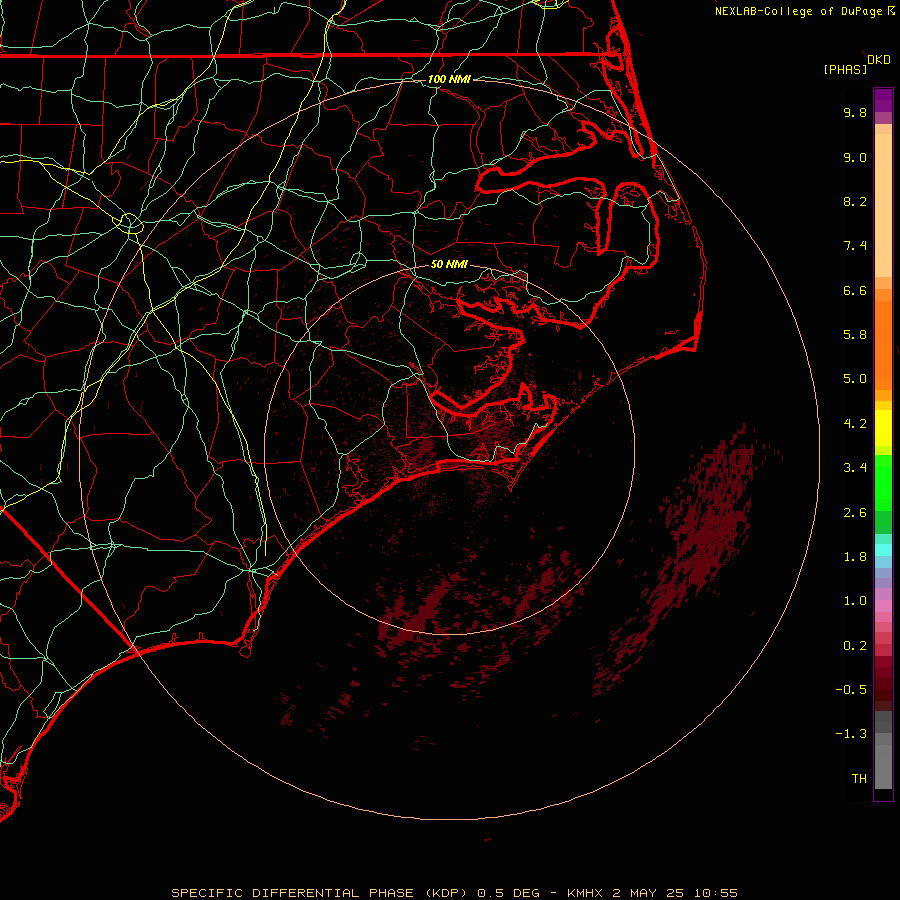Click the TH threshold label on the scale

(859, 779)
